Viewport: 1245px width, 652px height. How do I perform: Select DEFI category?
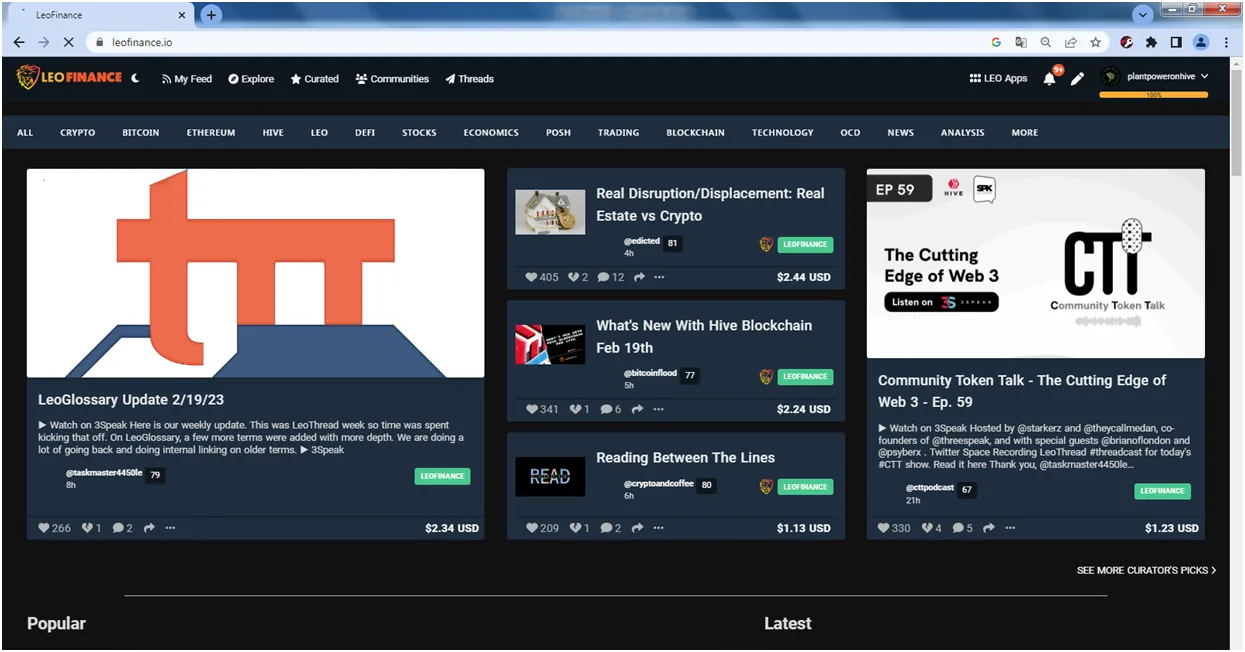point(365,132)
